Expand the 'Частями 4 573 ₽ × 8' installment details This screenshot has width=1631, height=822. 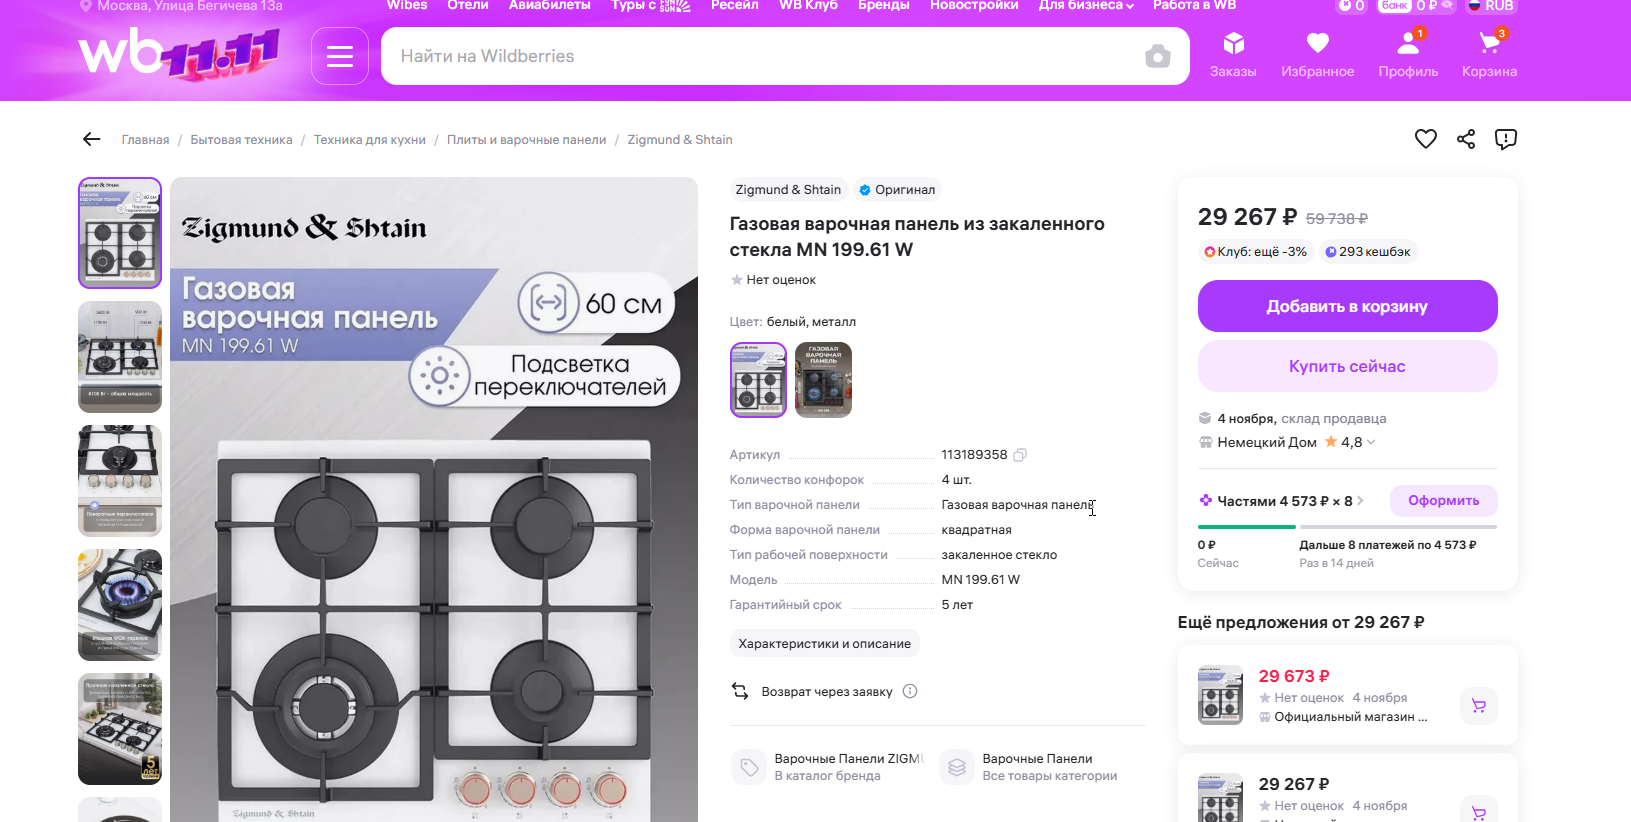1282,501
